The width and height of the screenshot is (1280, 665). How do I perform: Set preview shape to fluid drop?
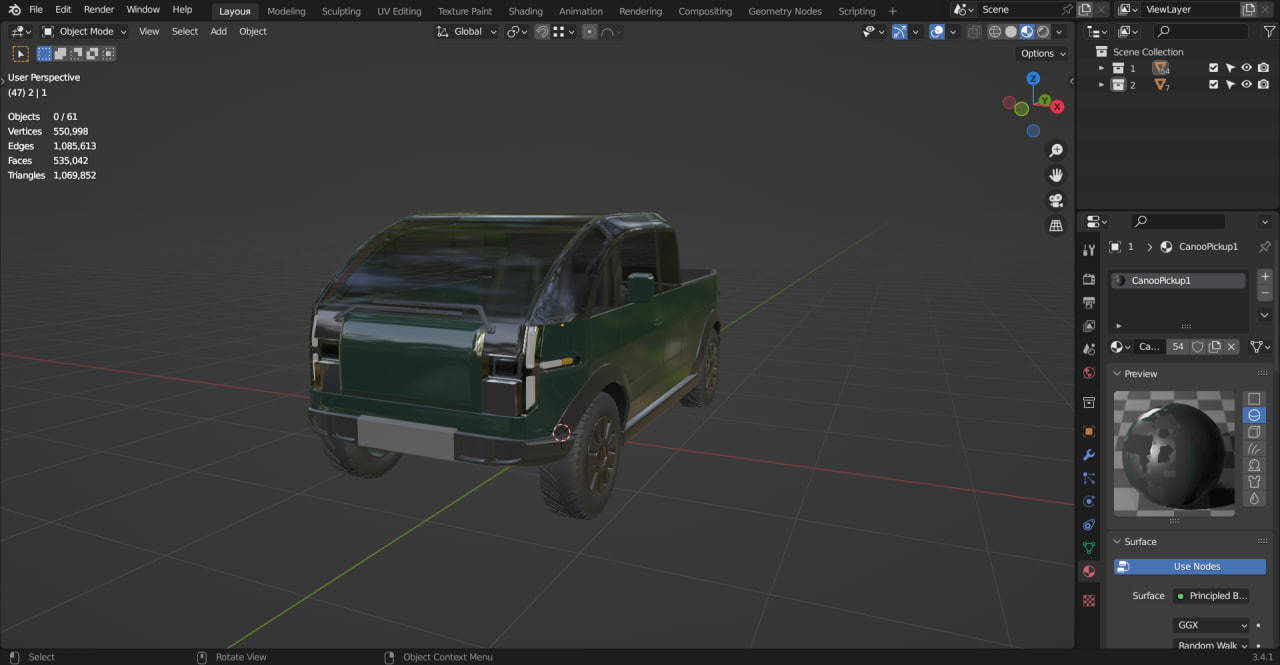(x=1255, y=498)
